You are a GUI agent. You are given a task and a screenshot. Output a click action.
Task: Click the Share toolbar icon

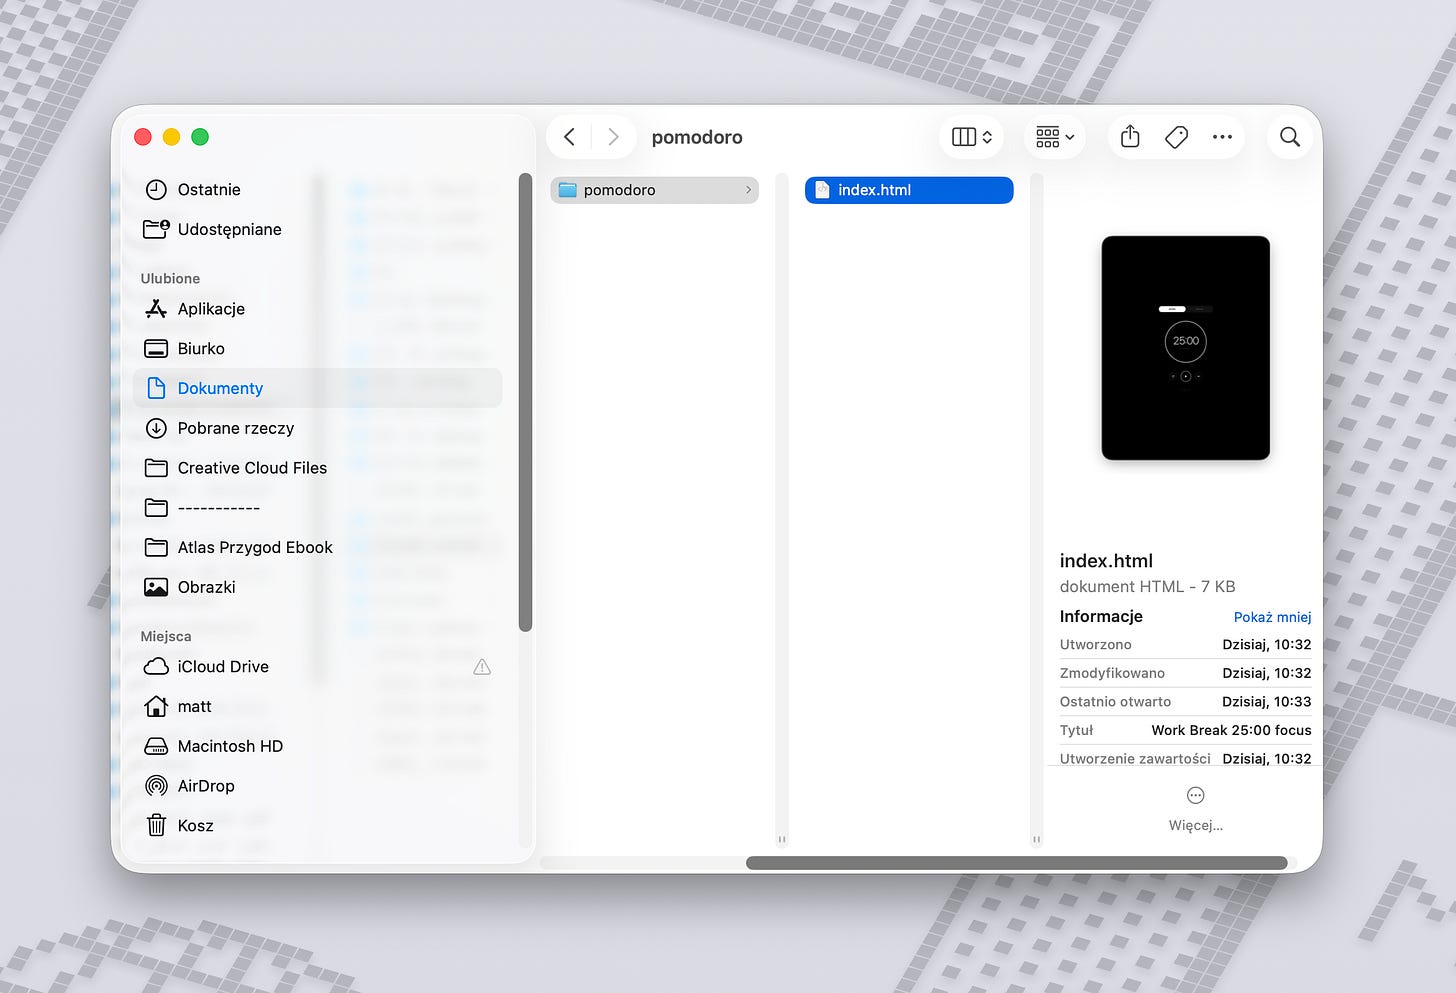click(1130, 137)
